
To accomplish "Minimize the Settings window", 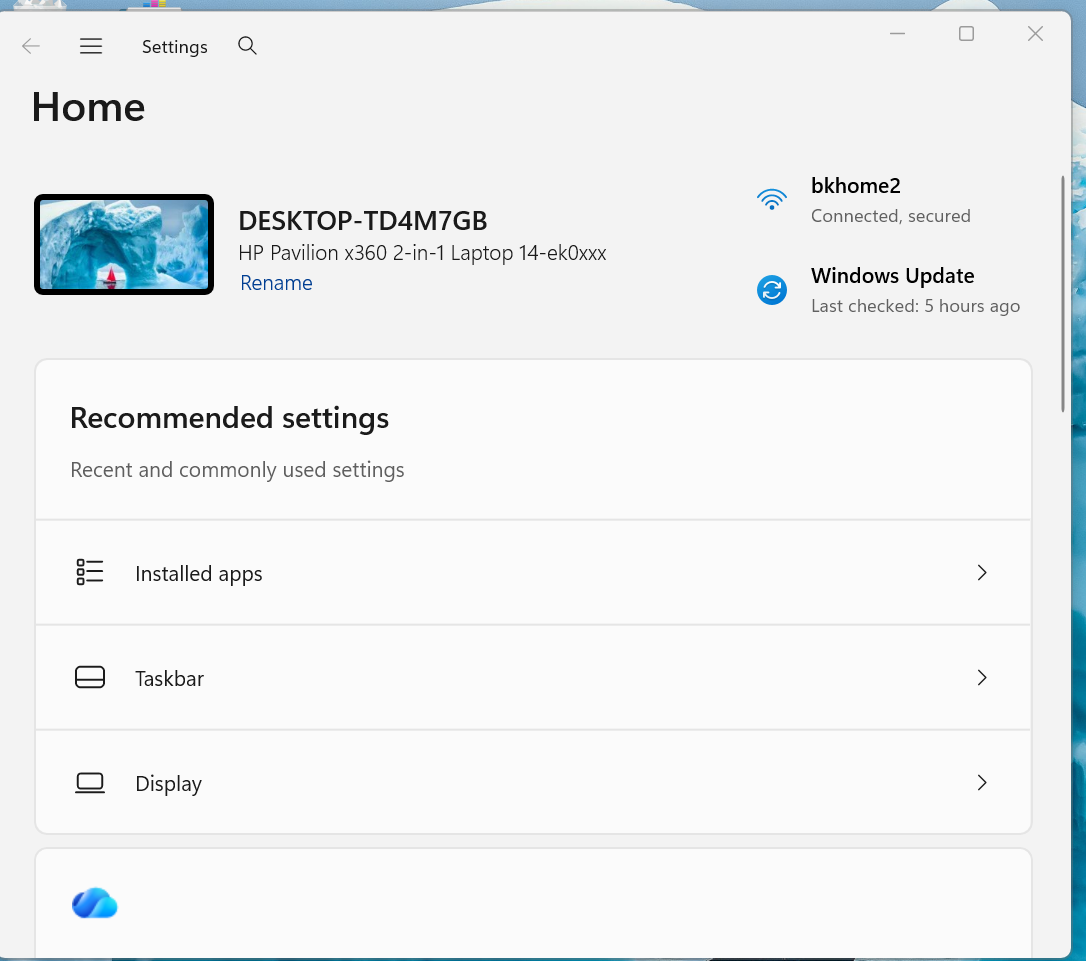I will pos(897,33).
